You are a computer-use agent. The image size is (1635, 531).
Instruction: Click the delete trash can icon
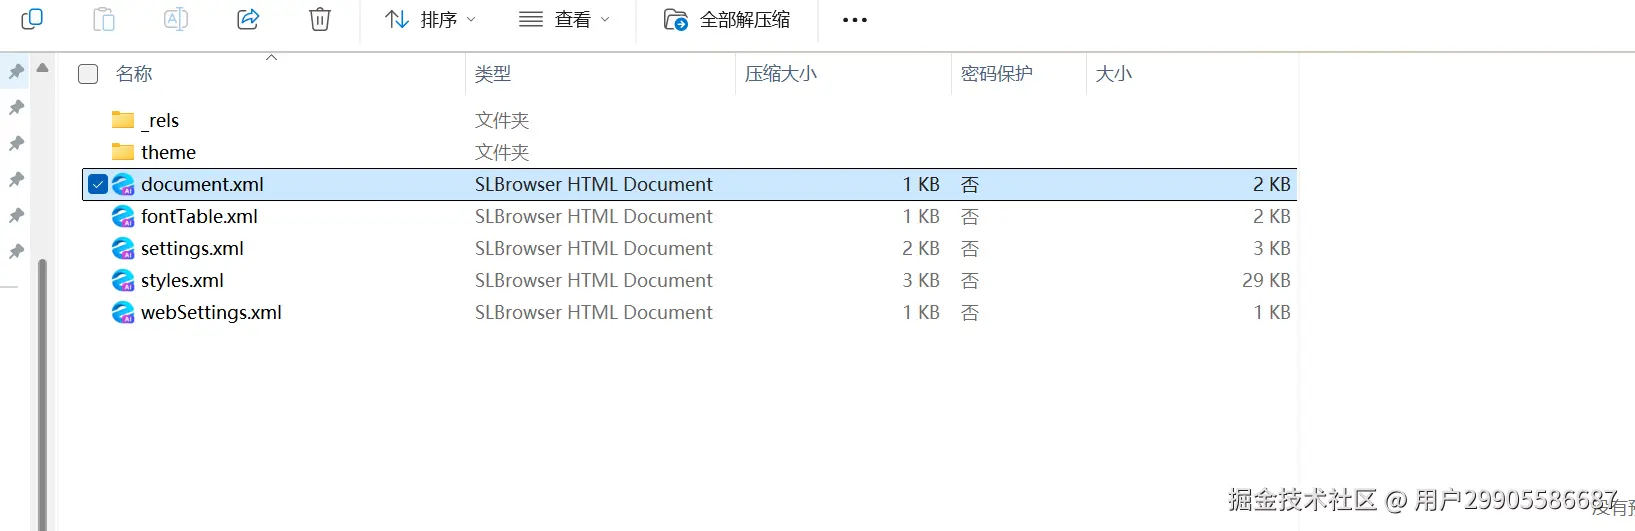(x=320, y=19)
